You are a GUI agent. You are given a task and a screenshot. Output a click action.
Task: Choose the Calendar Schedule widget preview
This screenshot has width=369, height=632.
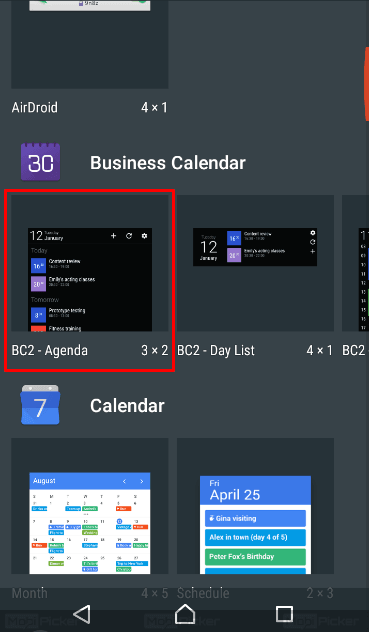point(255,506)
